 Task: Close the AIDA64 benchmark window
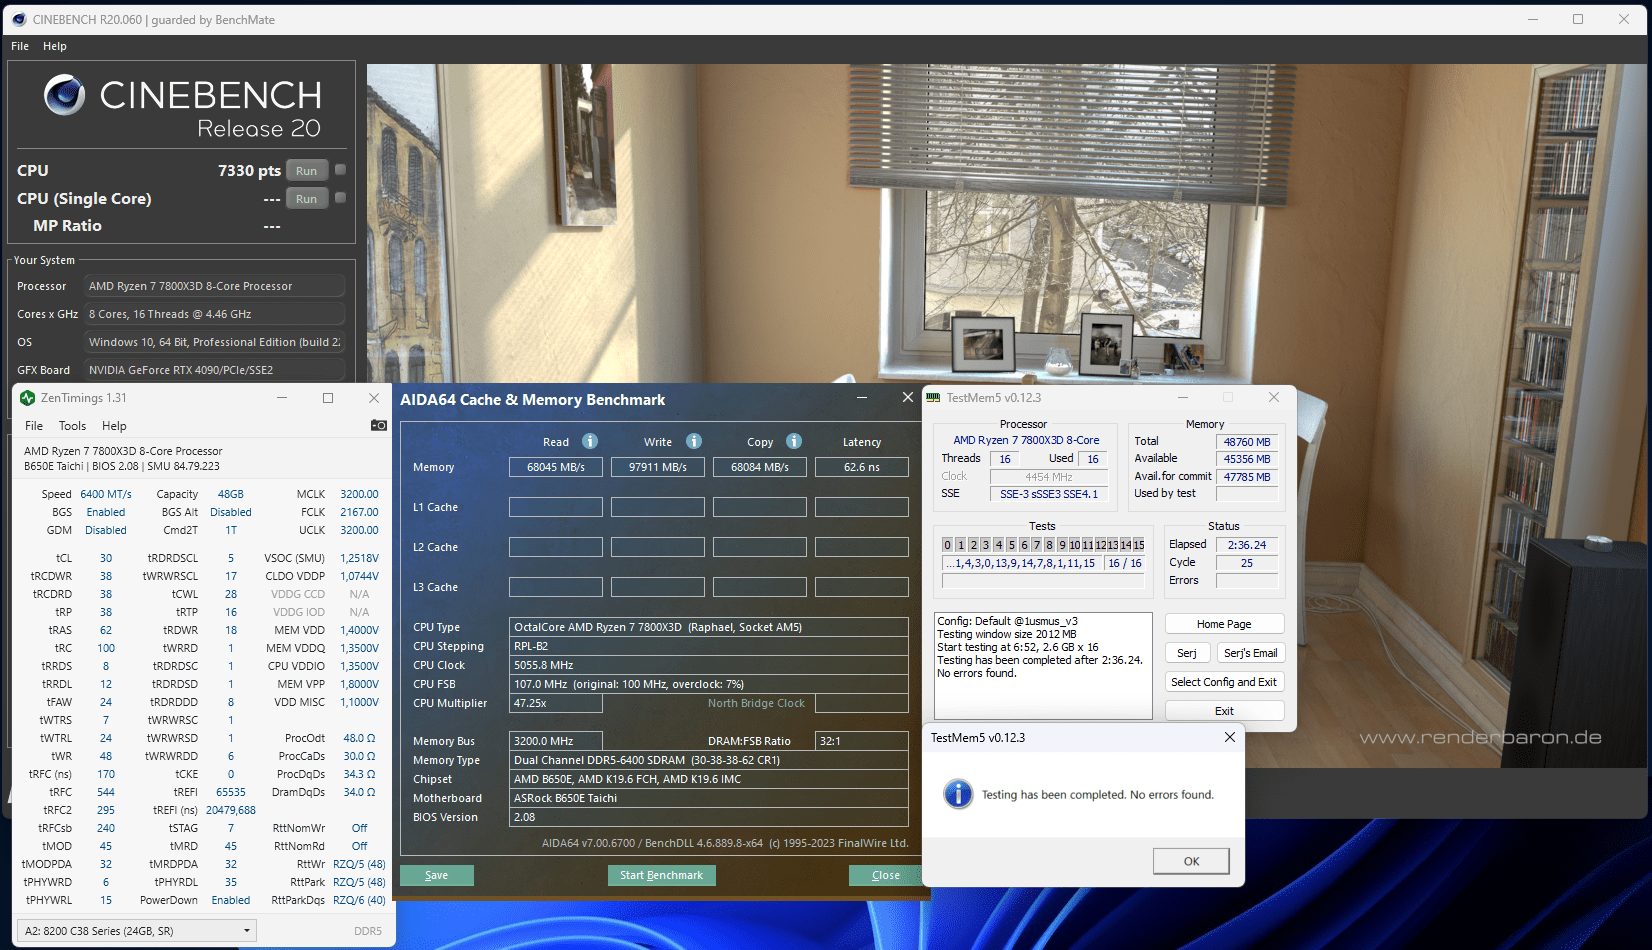(908, 397)
